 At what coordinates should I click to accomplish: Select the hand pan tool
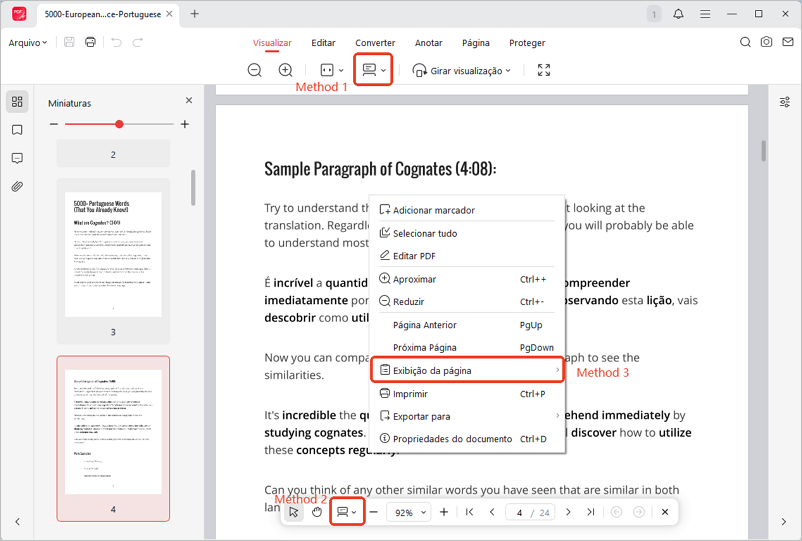click(317, 512)
